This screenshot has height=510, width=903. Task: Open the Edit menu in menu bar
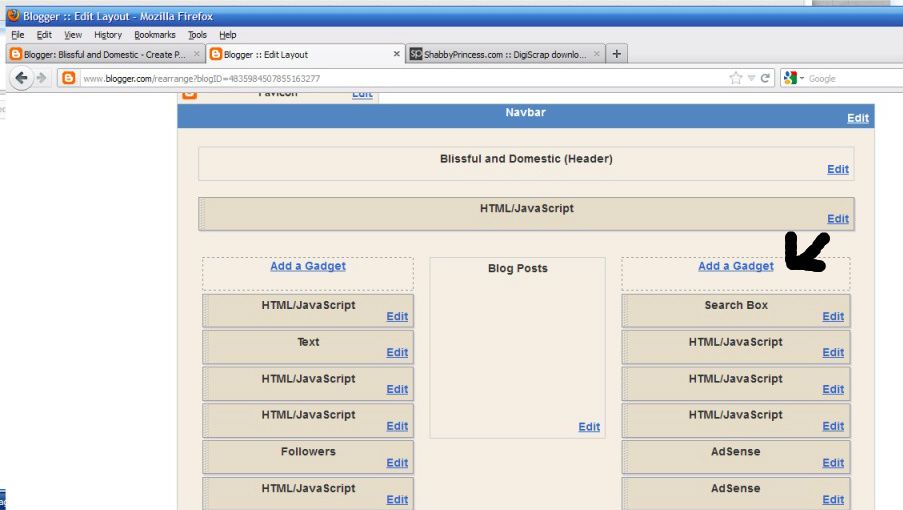tap(44, 35)
